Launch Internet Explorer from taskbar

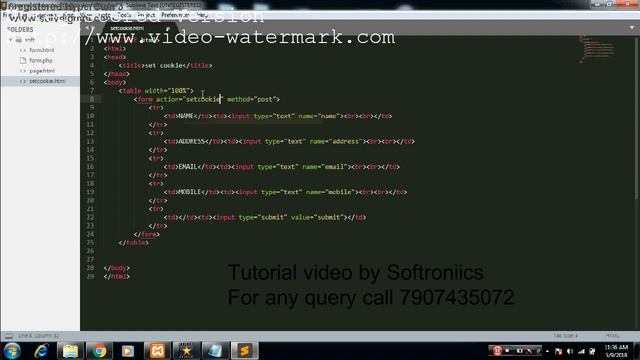(x=42, y=351)
